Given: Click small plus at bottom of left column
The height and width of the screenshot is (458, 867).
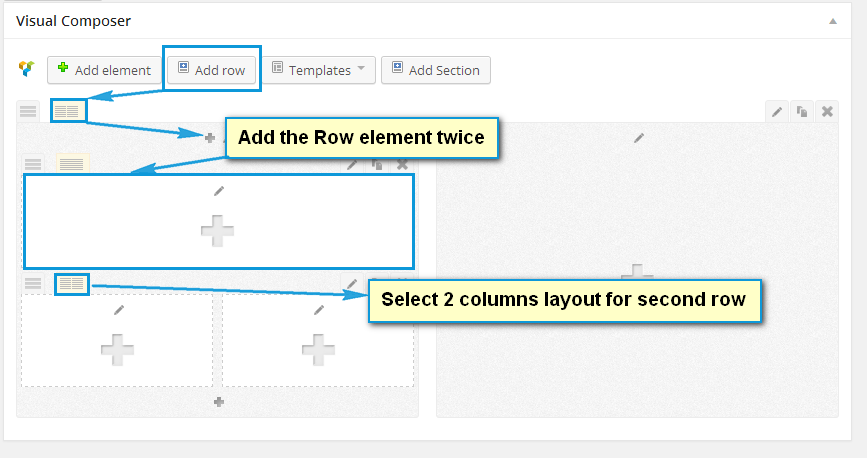Looking at the screenshot, I should tap(219, 402).
